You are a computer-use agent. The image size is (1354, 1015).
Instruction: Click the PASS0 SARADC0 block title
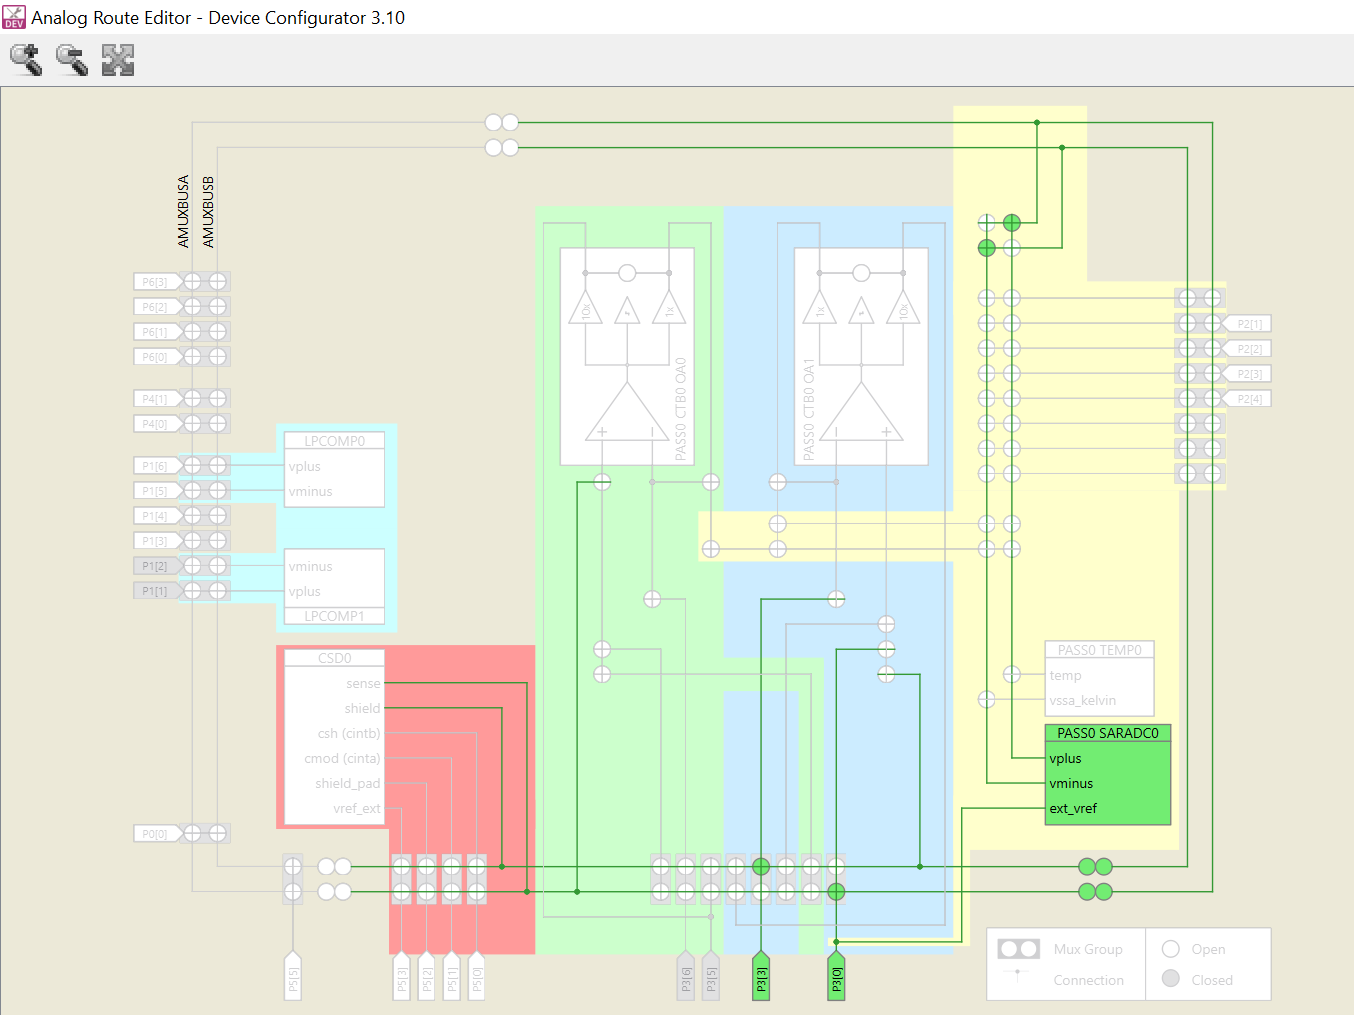[1108, 733]
